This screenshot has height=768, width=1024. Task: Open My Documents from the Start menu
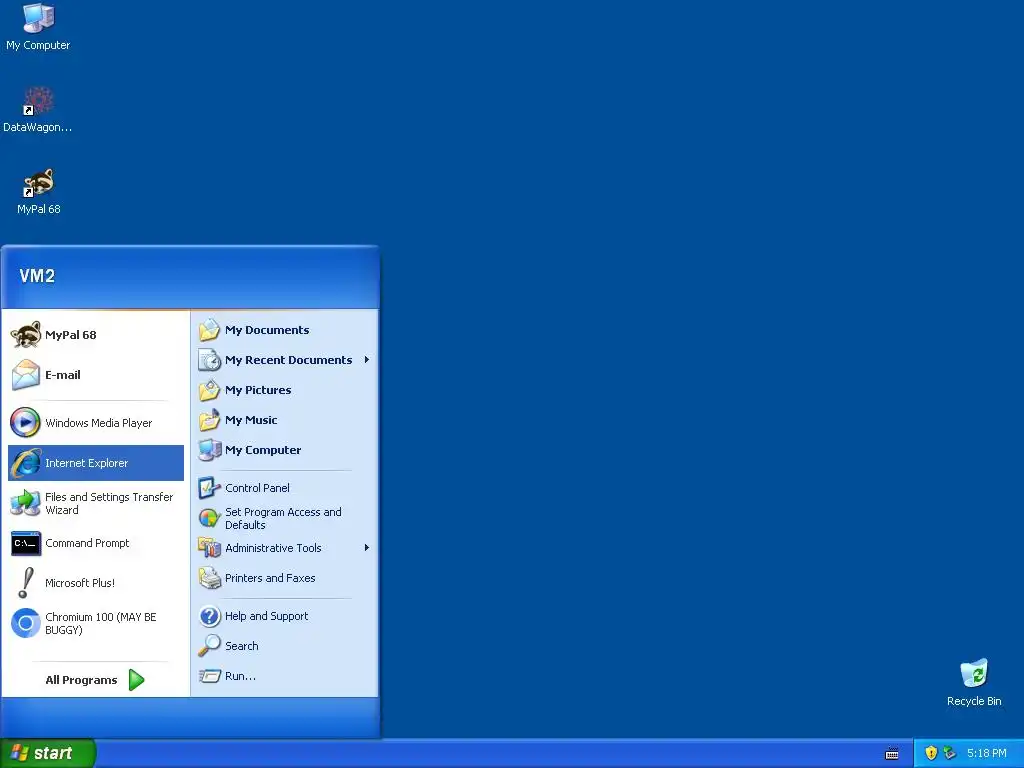coord(267,330)
